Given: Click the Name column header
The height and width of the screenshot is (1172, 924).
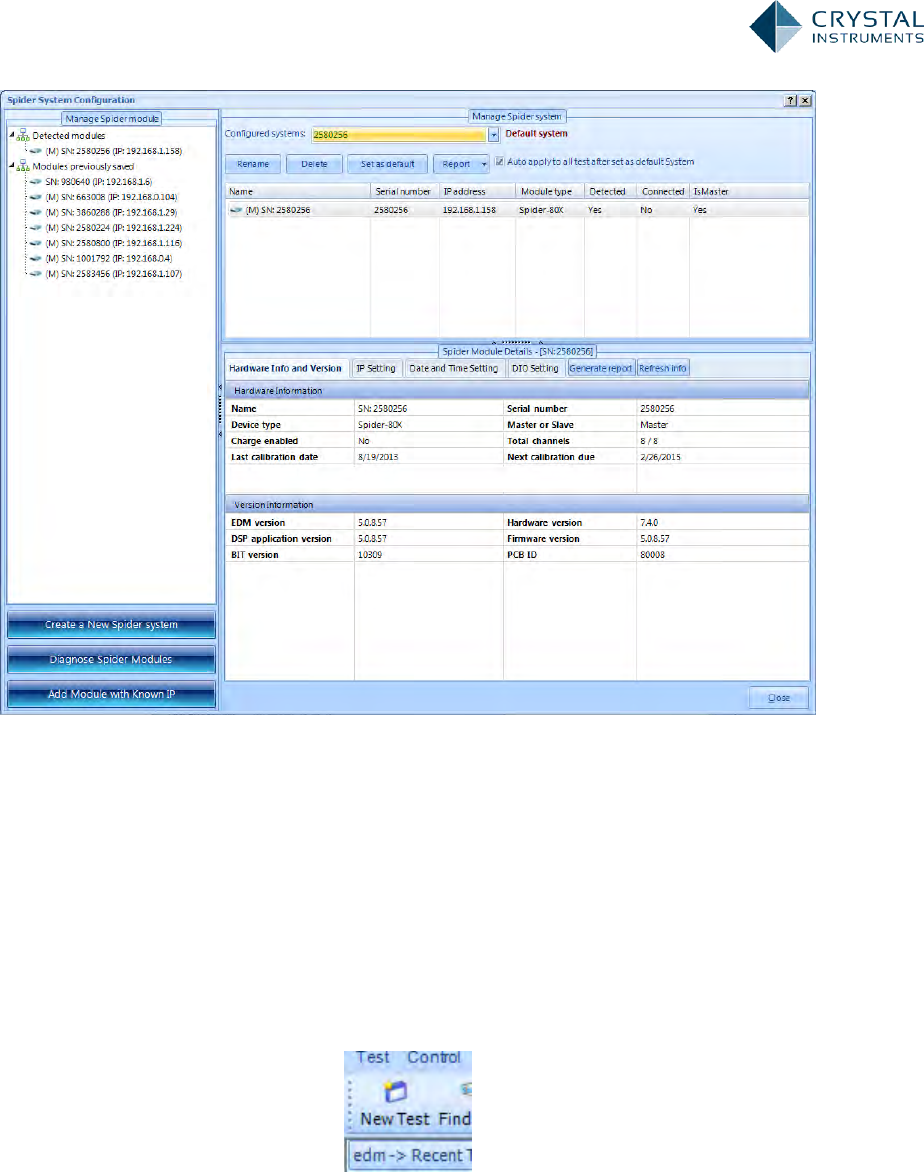Looking at the screenshot, I should (x=298, y=191).
